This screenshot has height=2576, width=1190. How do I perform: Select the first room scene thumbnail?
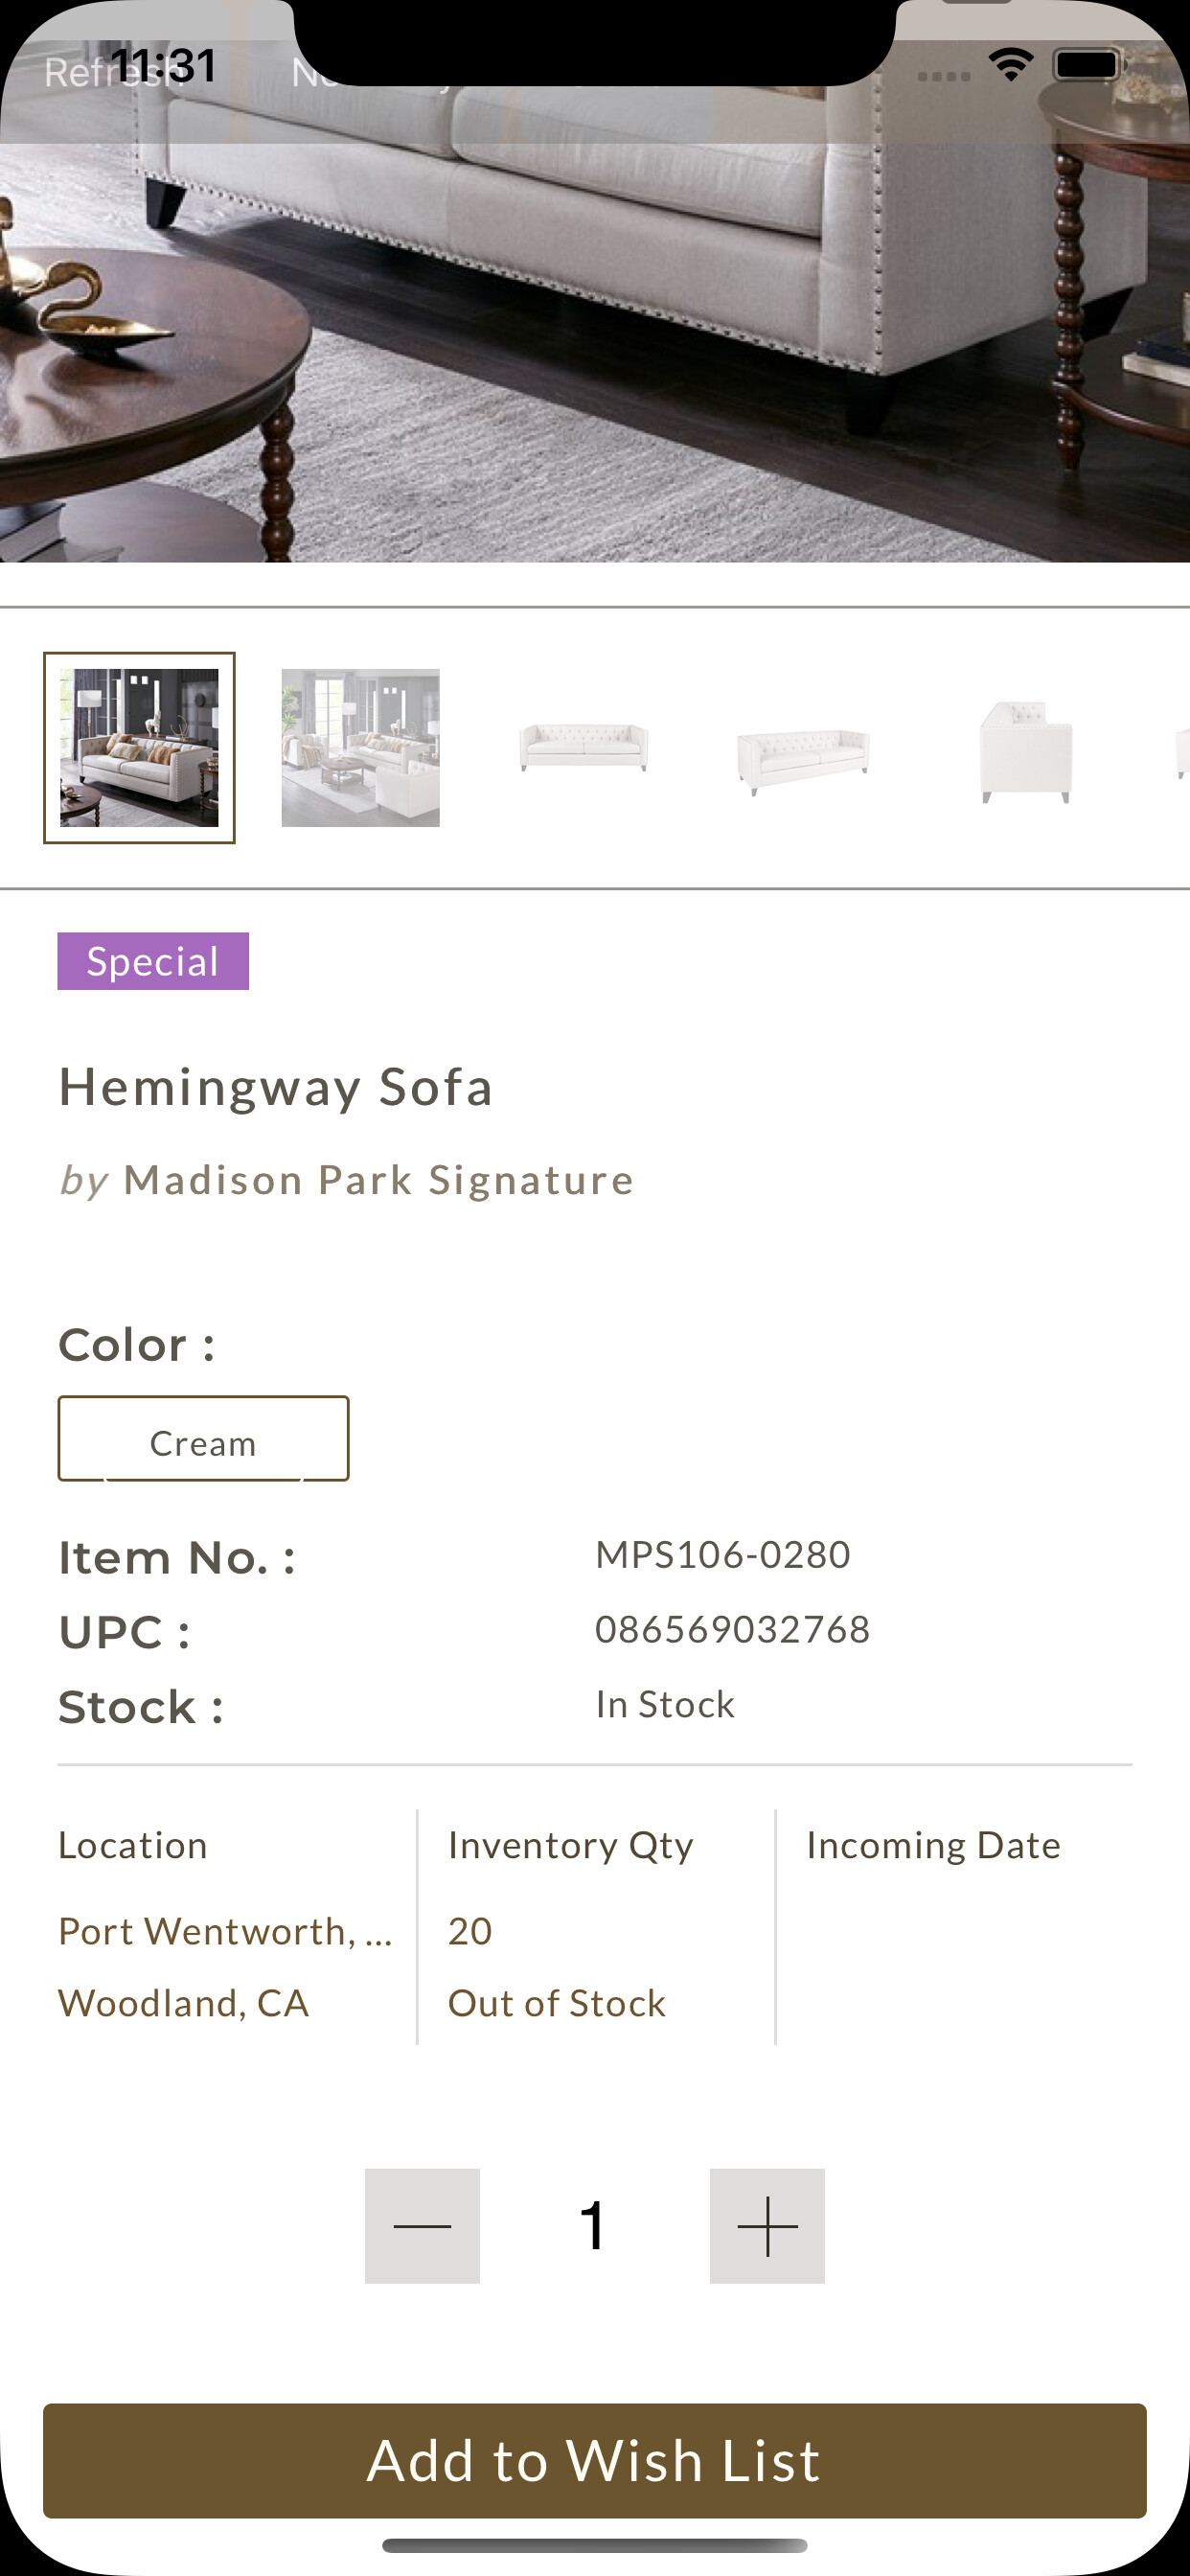pyautogui.click(x=139, y=747)
